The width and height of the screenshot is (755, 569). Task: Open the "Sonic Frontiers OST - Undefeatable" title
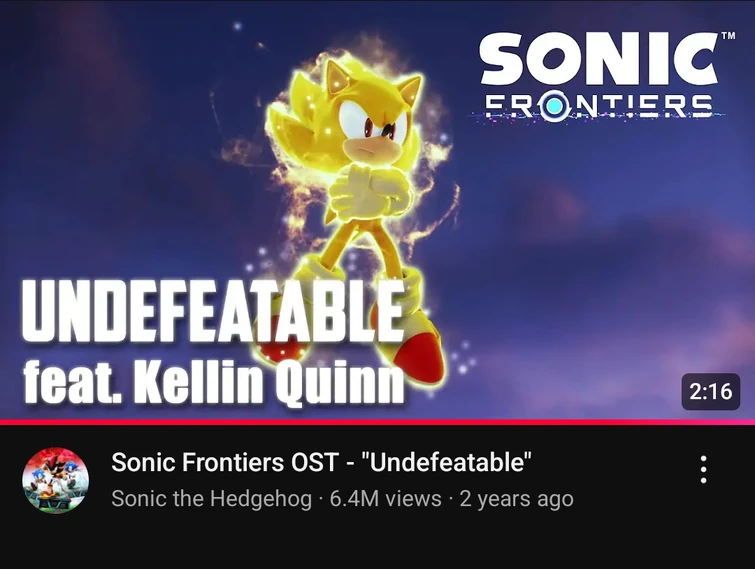tap(321, 462)
